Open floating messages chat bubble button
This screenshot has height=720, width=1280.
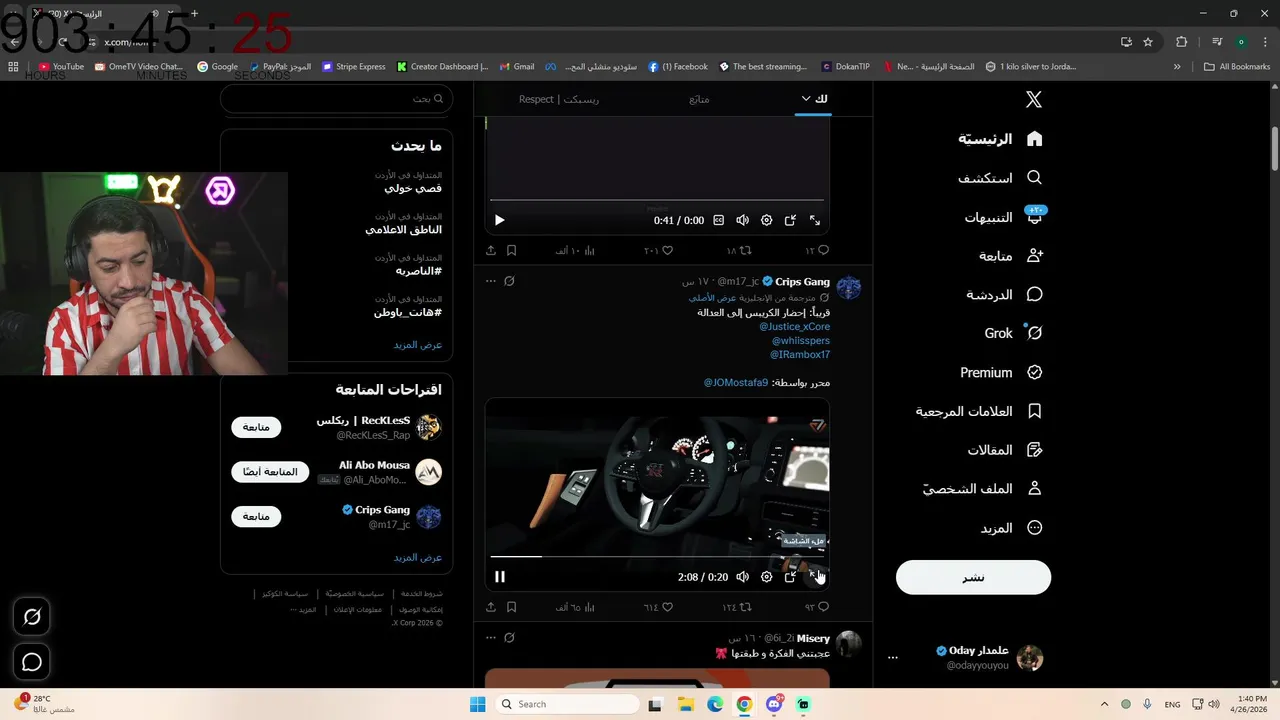click(x=32, y=662)
